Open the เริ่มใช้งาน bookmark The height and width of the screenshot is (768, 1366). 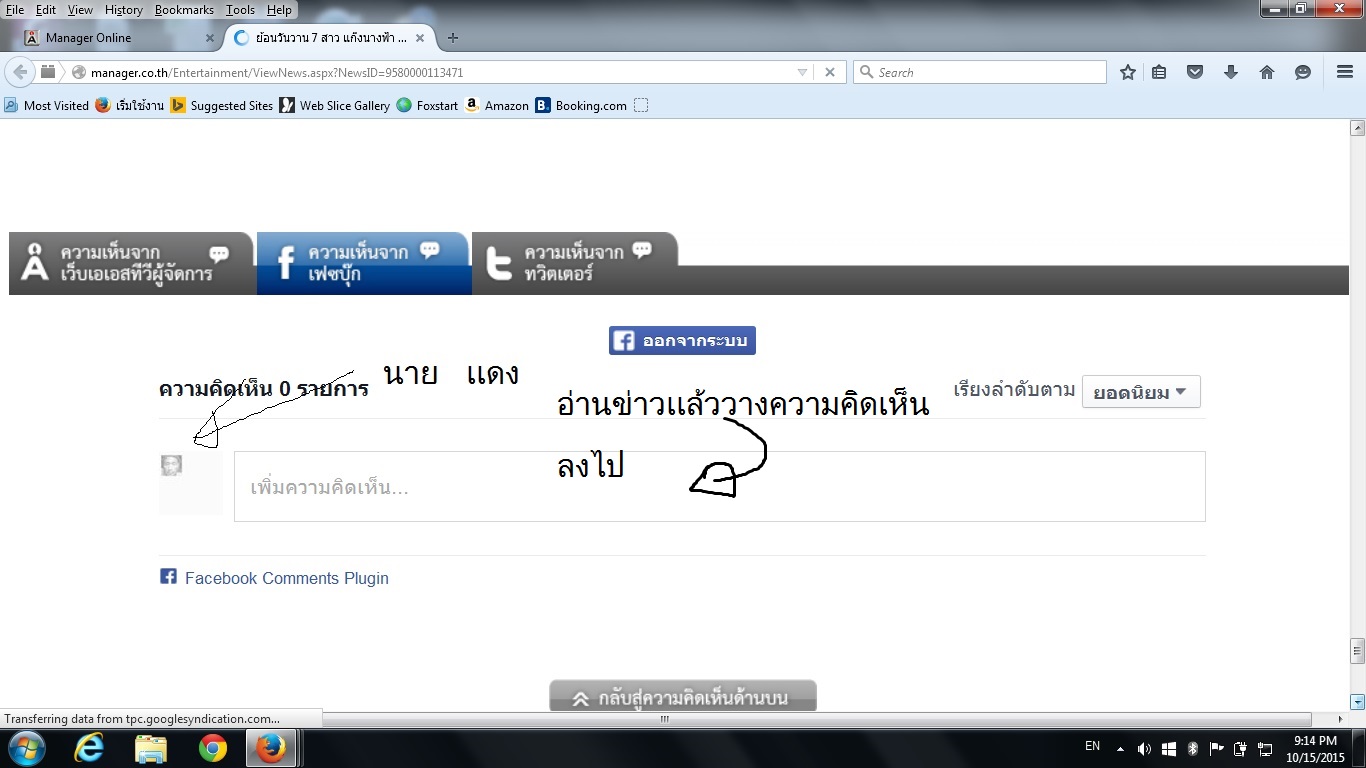point(130,105)
